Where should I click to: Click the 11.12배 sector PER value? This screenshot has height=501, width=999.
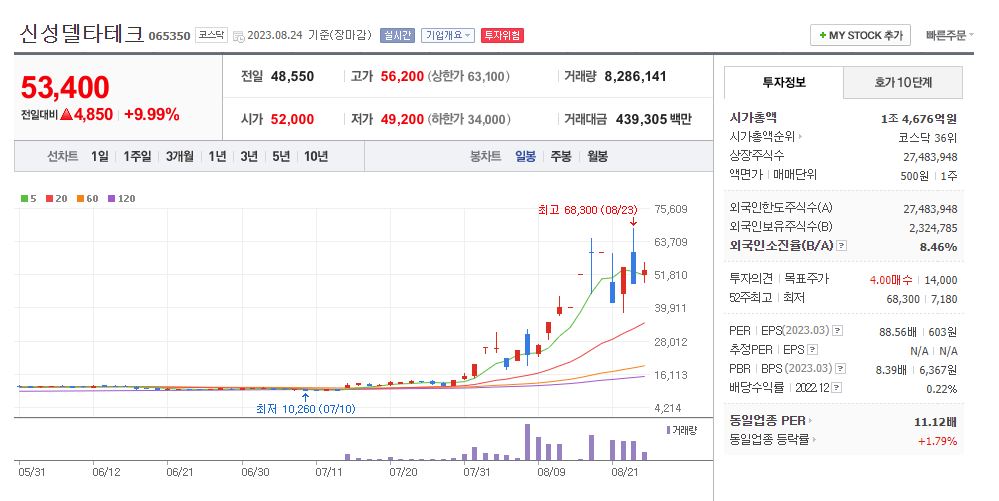935,422
